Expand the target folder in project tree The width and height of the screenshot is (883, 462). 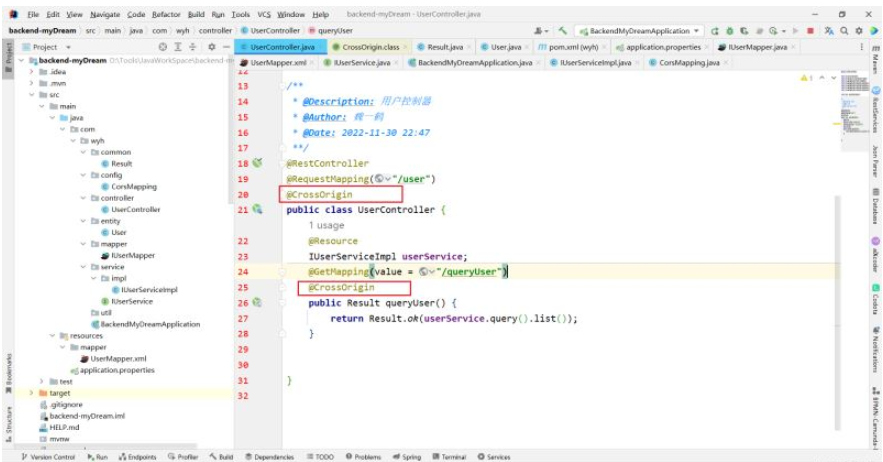[31, 393]
